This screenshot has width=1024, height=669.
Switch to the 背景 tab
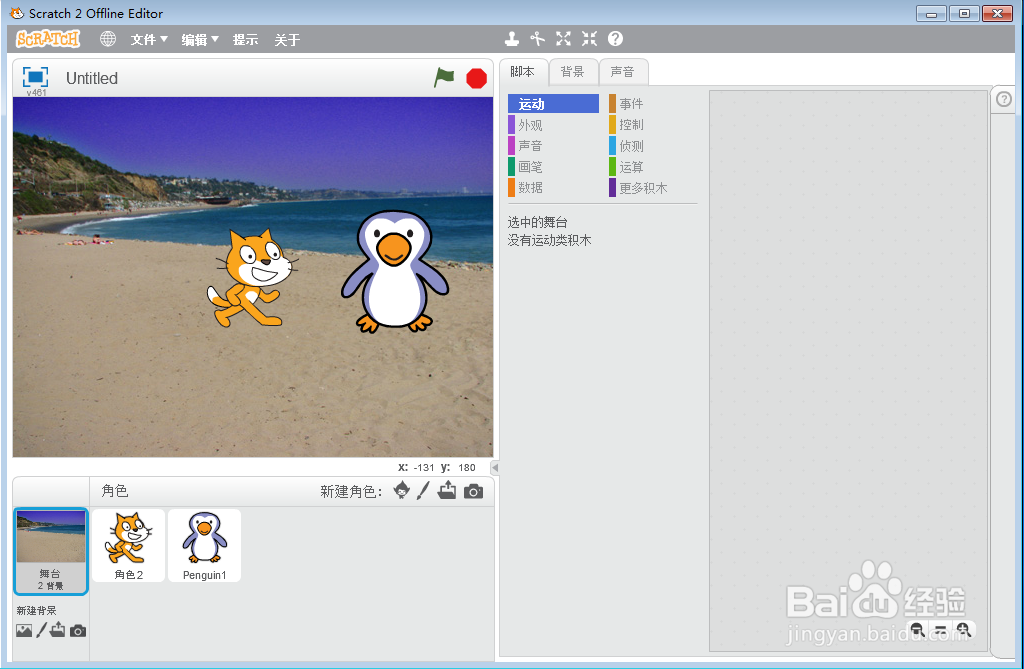point(573,71)
